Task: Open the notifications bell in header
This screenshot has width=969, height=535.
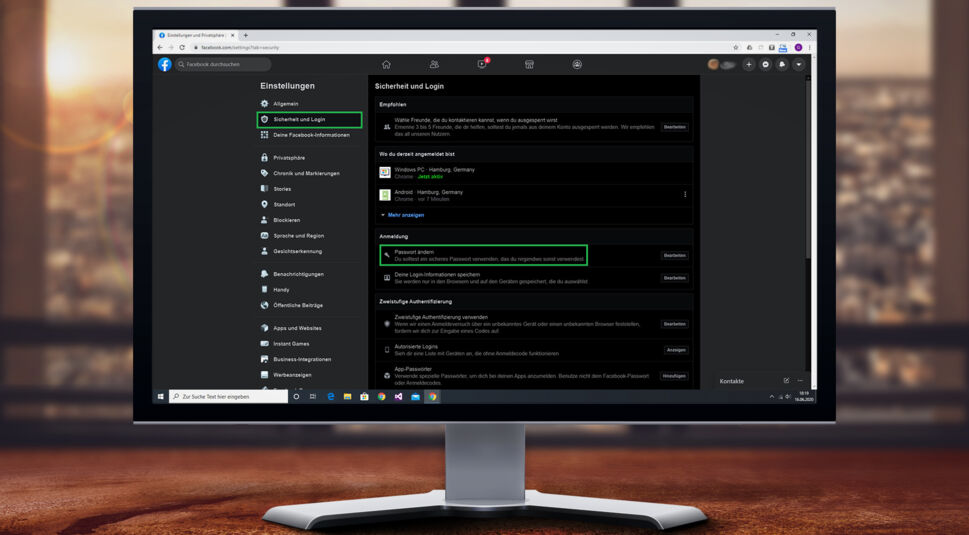Action: (x=782, y=64)
